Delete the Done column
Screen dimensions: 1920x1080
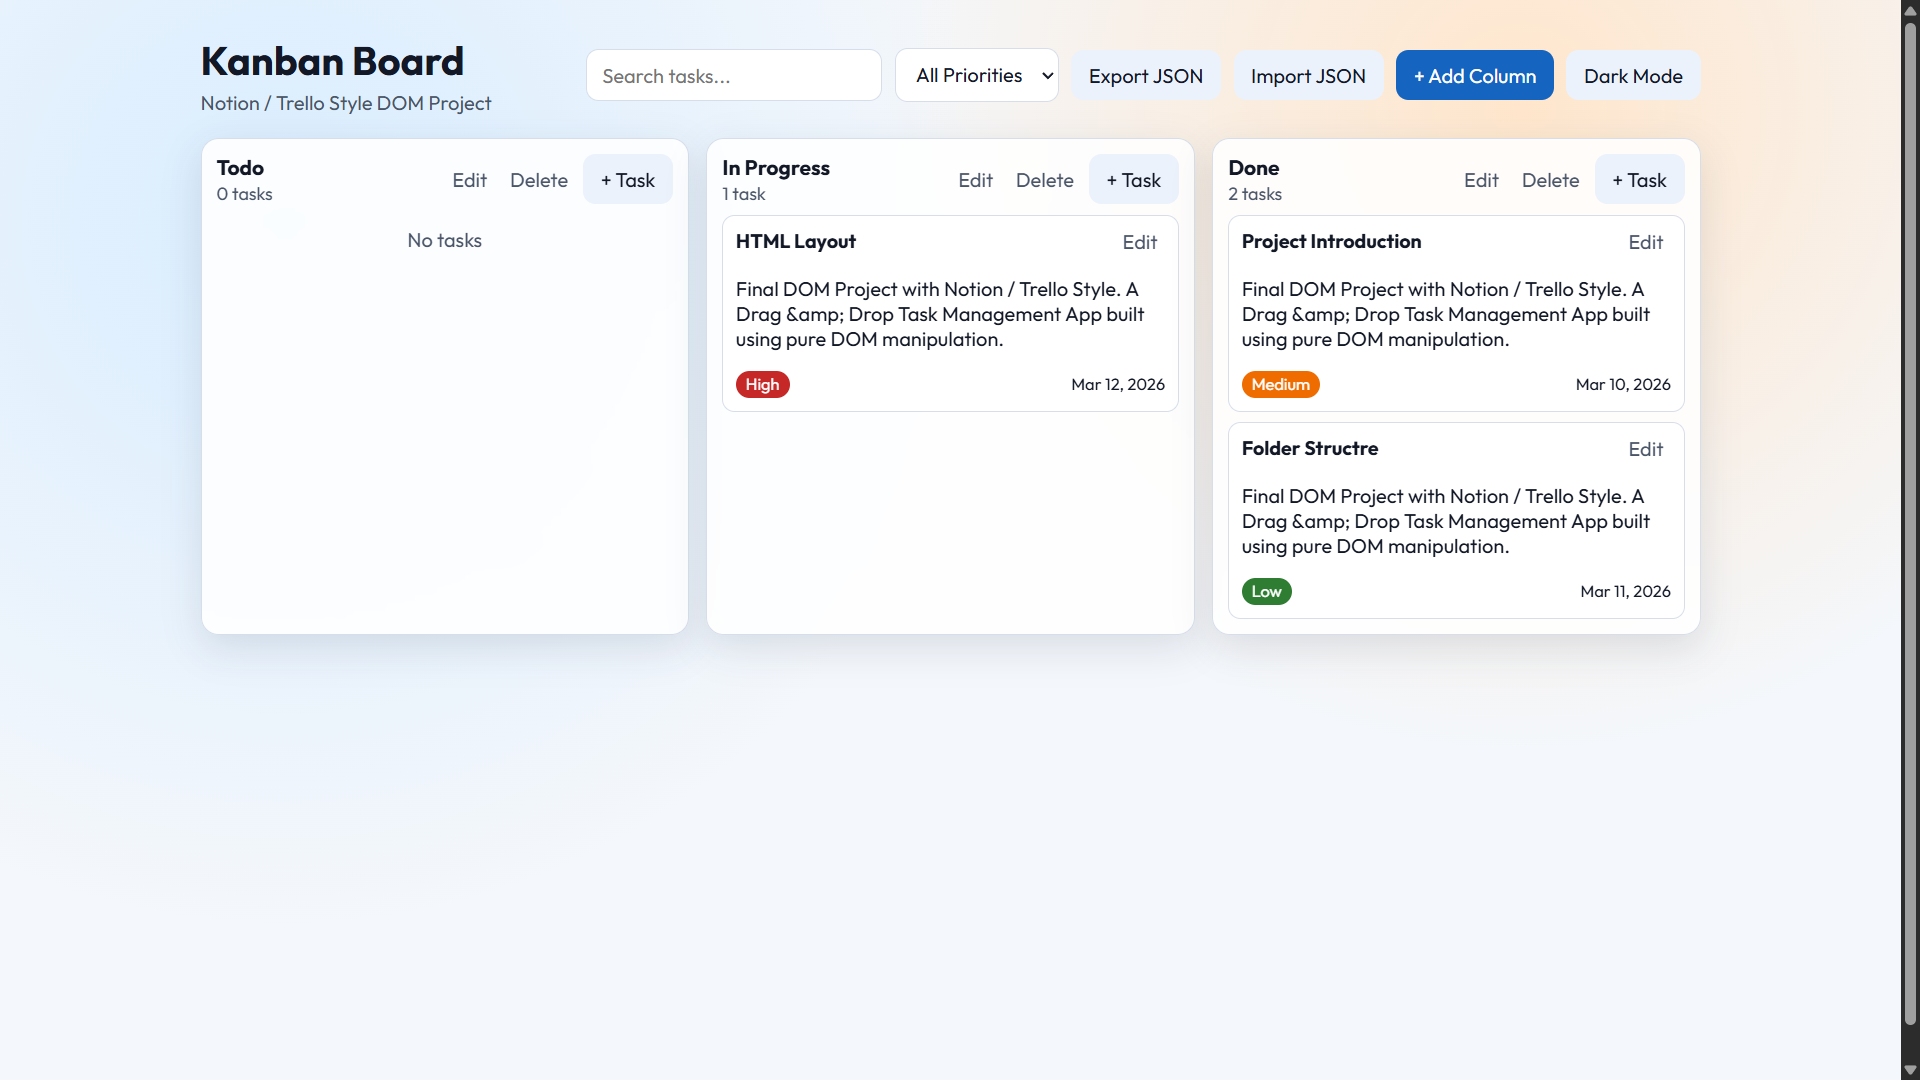[1551, 180]
